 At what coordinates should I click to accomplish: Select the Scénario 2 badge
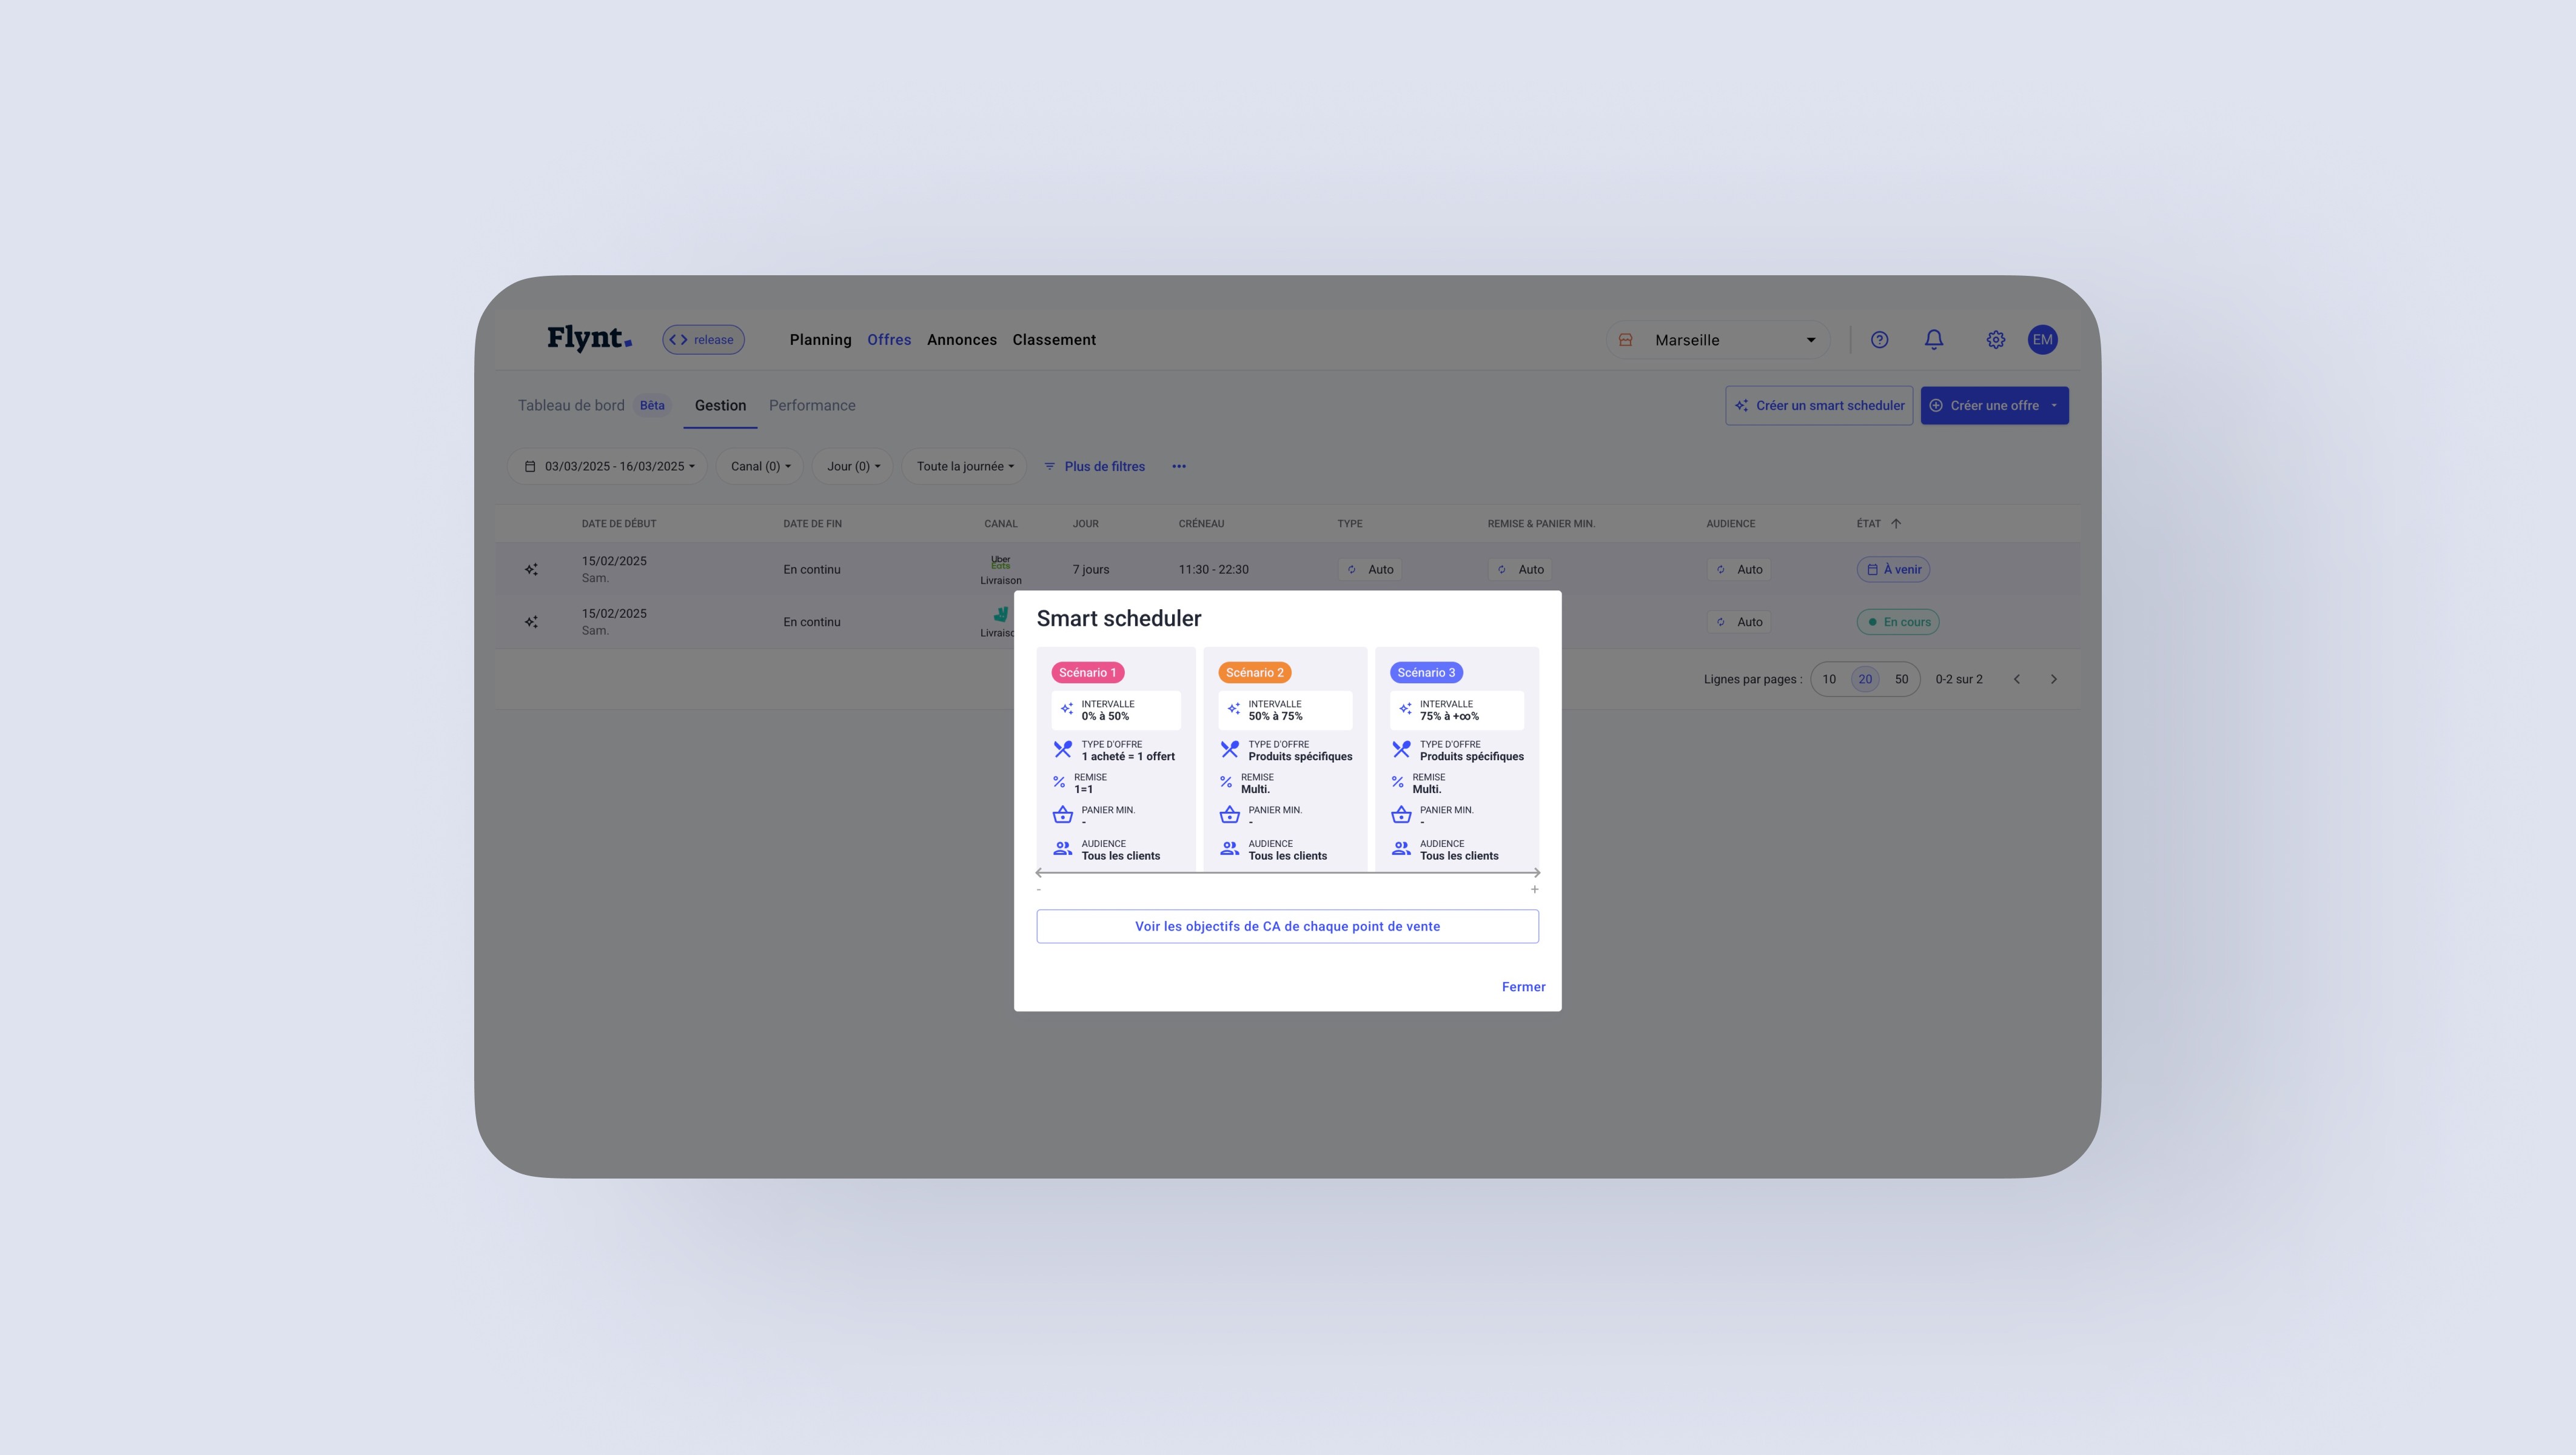pos(1254,673)
